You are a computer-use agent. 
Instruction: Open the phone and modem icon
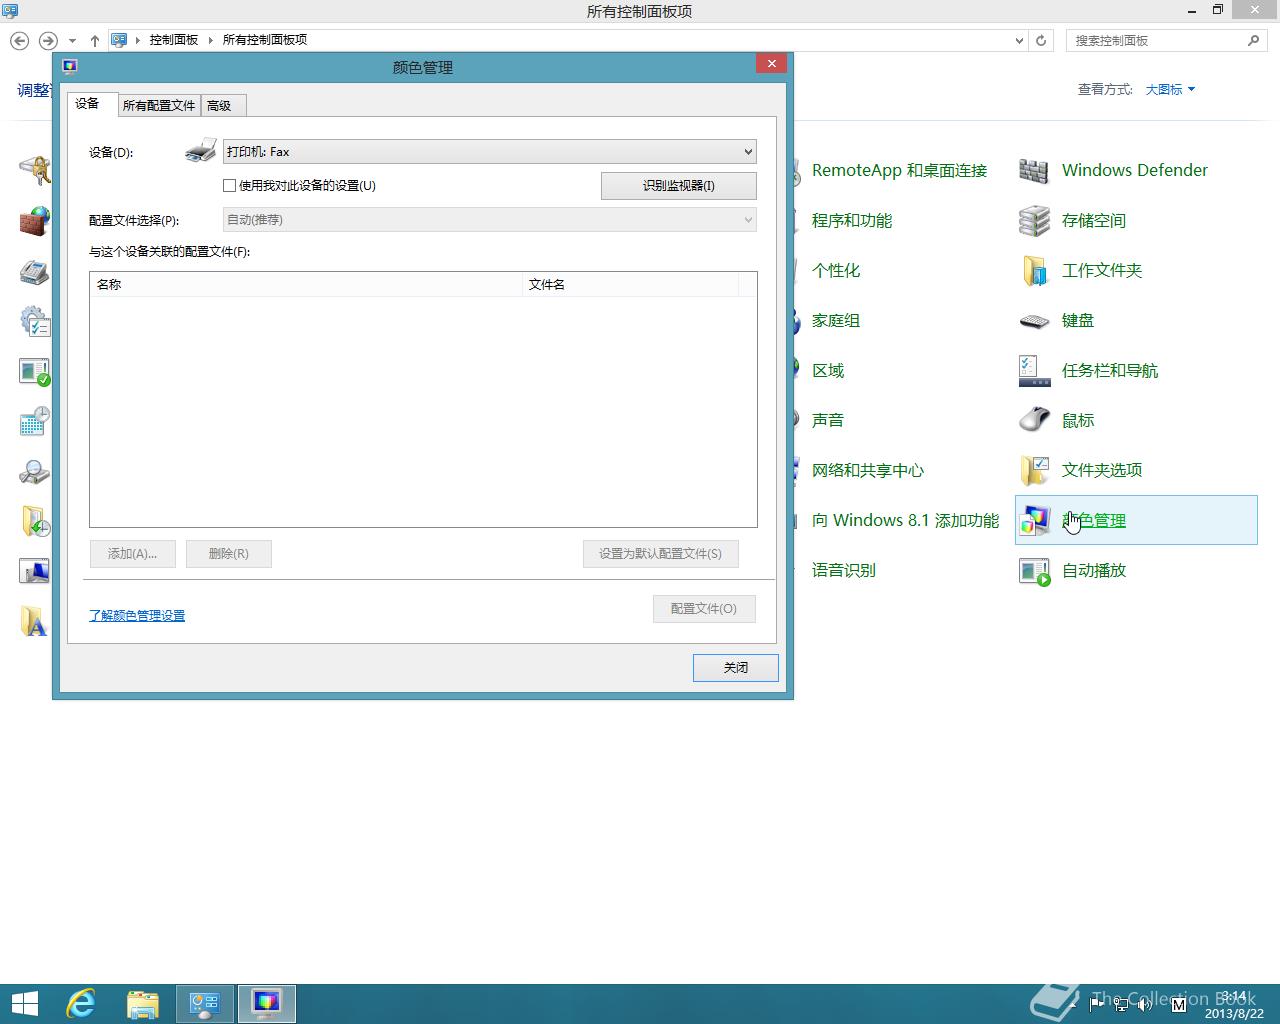tap(35, 271)
